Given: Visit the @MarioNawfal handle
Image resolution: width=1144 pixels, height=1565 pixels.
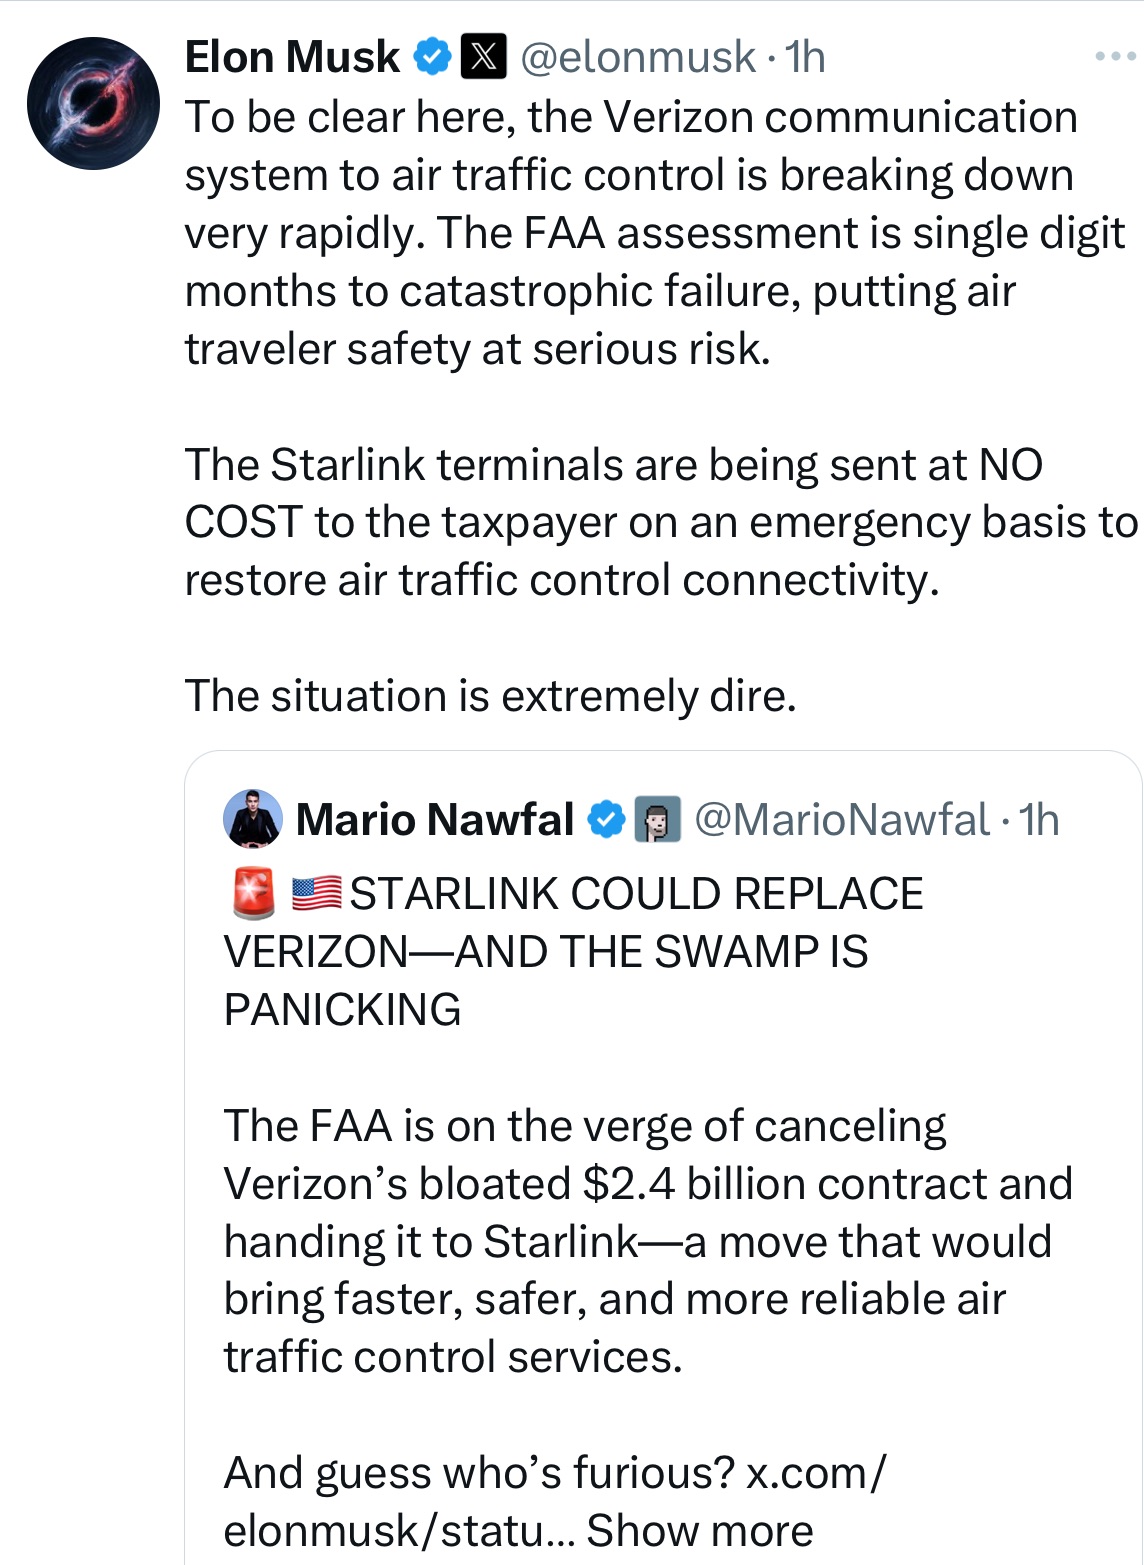Looking at the screenshot, I should pyautogui.click(x=841, y=819).
